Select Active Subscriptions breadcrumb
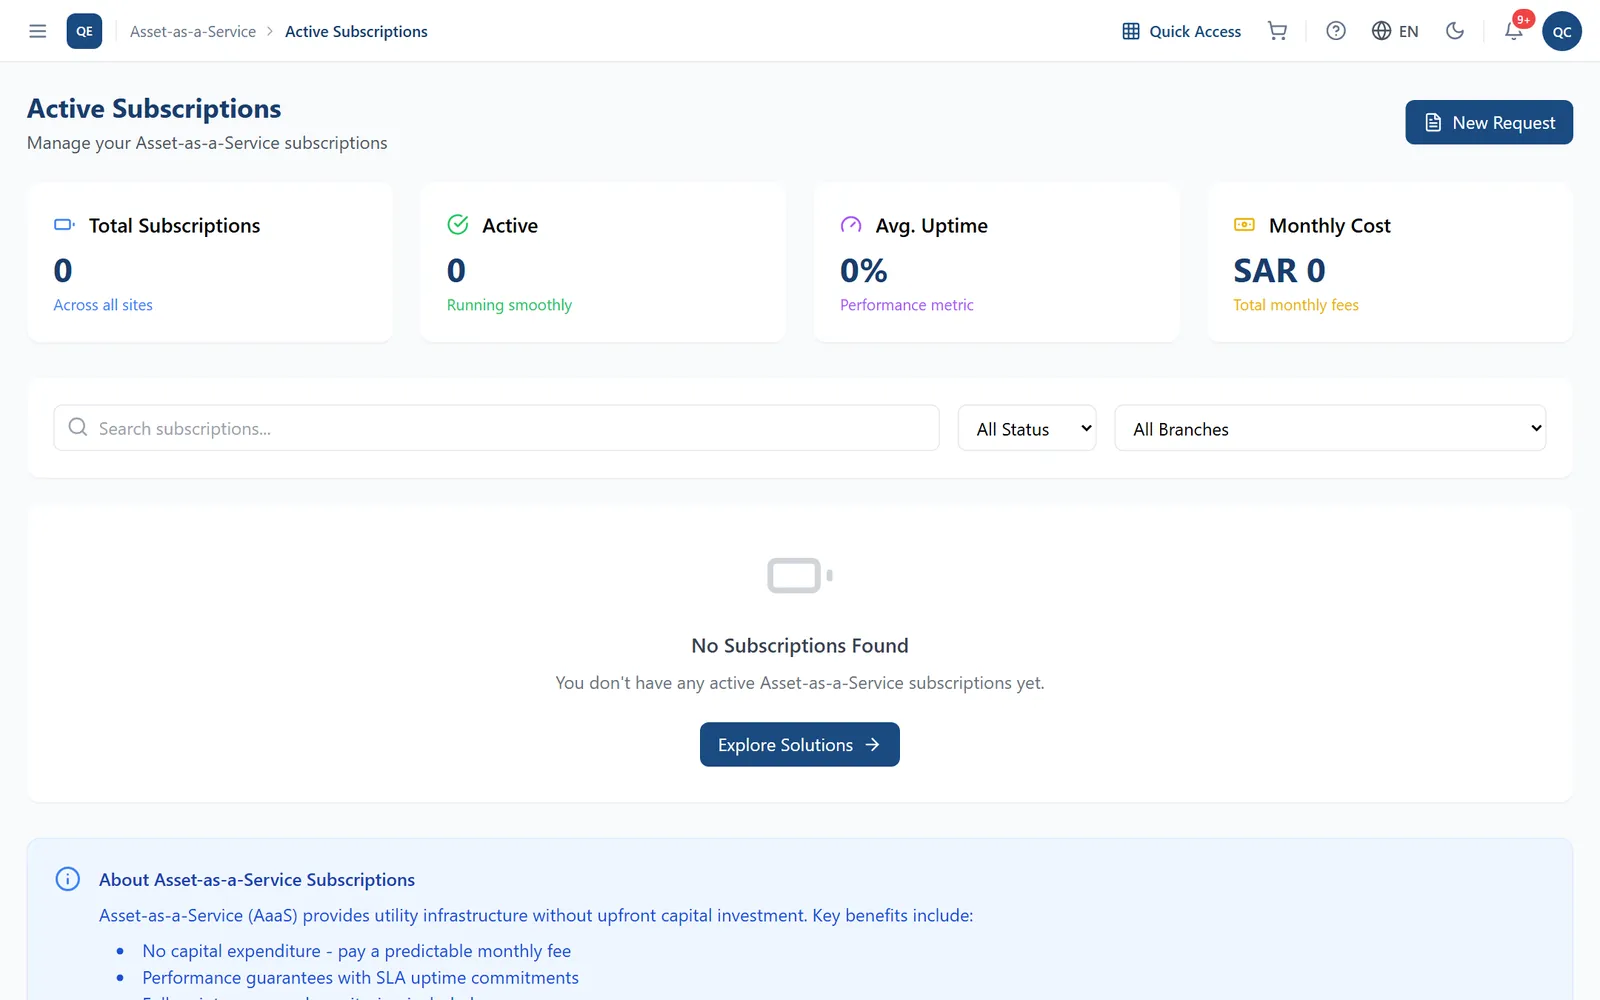 click(x=356, y=32)
